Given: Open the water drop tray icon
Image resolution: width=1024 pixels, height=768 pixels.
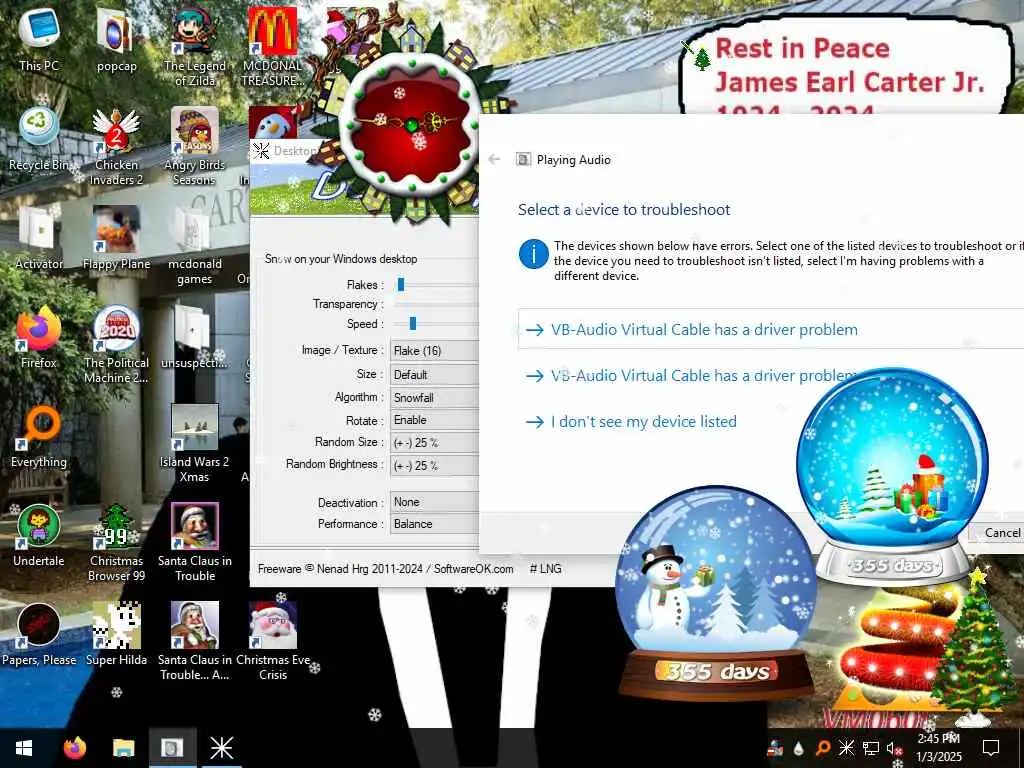Looking at the screenshot, I should 799,748.
